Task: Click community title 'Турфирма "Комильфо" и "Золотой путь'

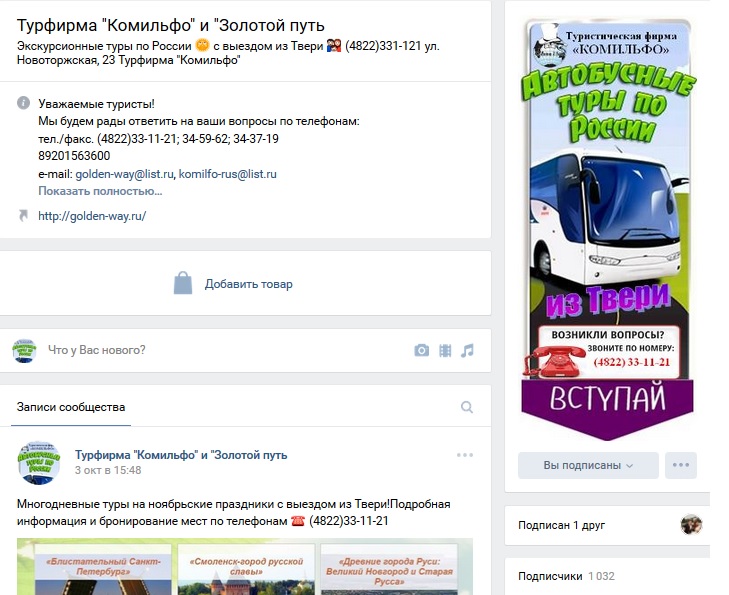Action: pos(171,26)
